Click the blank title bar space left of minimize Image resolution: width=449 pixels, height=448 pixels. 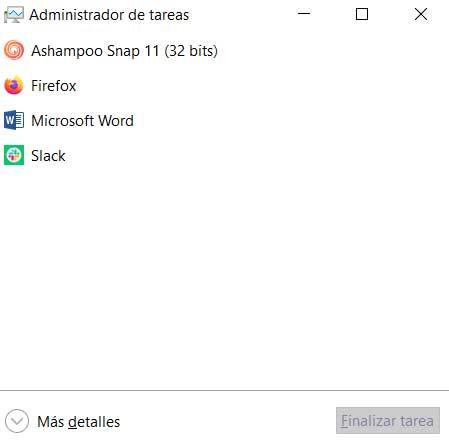[238, 14]
